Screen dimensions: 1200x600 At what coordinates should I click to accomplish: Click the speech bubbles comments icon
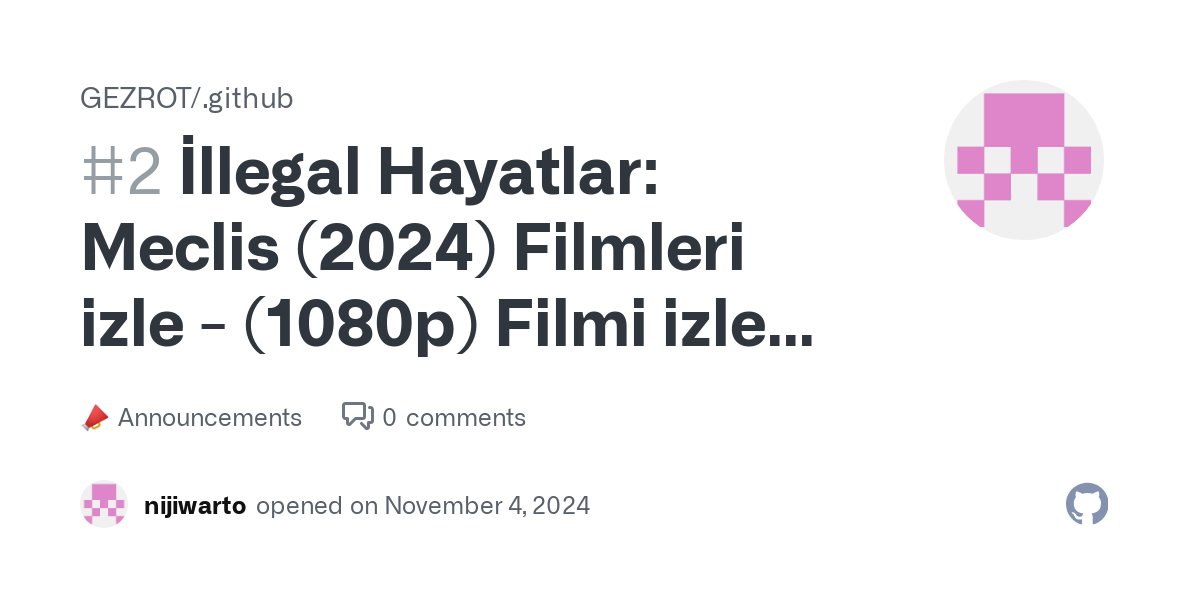click(x=357, y=416)
